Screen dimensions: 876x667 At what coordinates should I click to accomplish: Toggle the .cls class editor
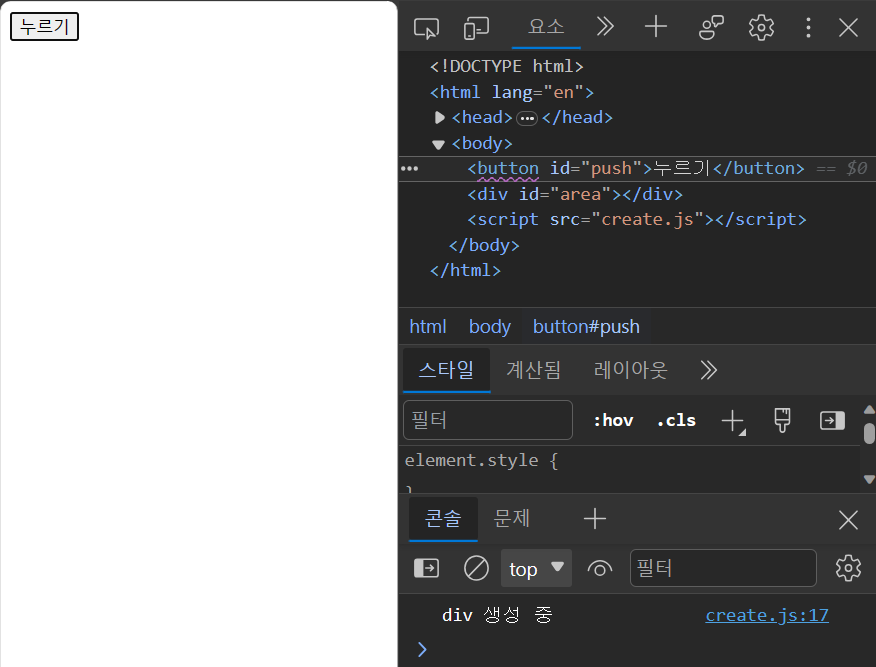pos(677,420)
